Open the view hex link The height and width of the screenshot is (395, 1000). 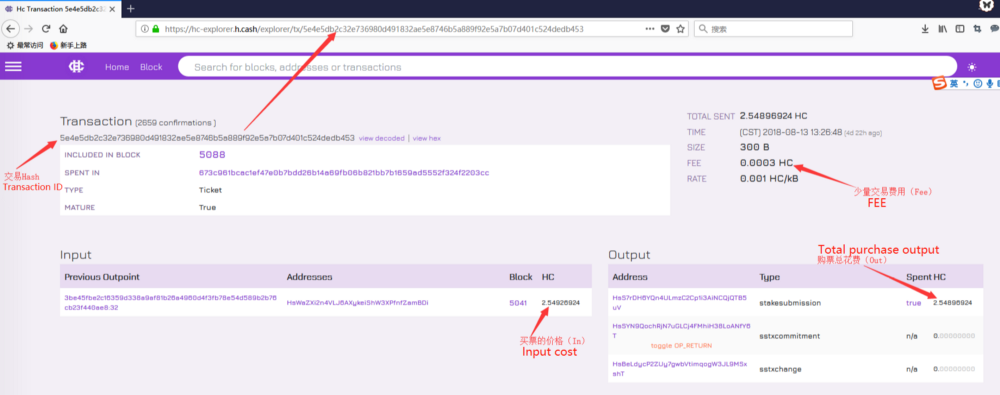click(427, 138)
